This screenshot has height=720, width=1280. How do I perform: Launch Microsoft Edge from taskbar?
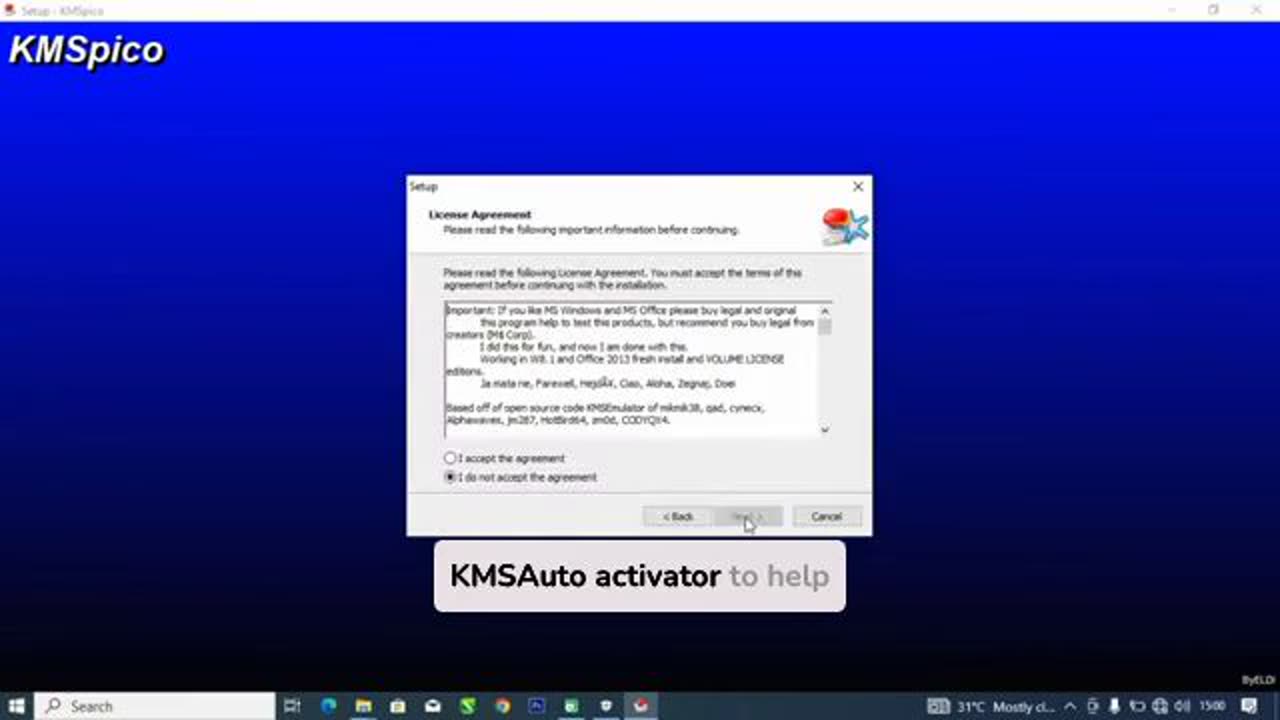point(328,706)
